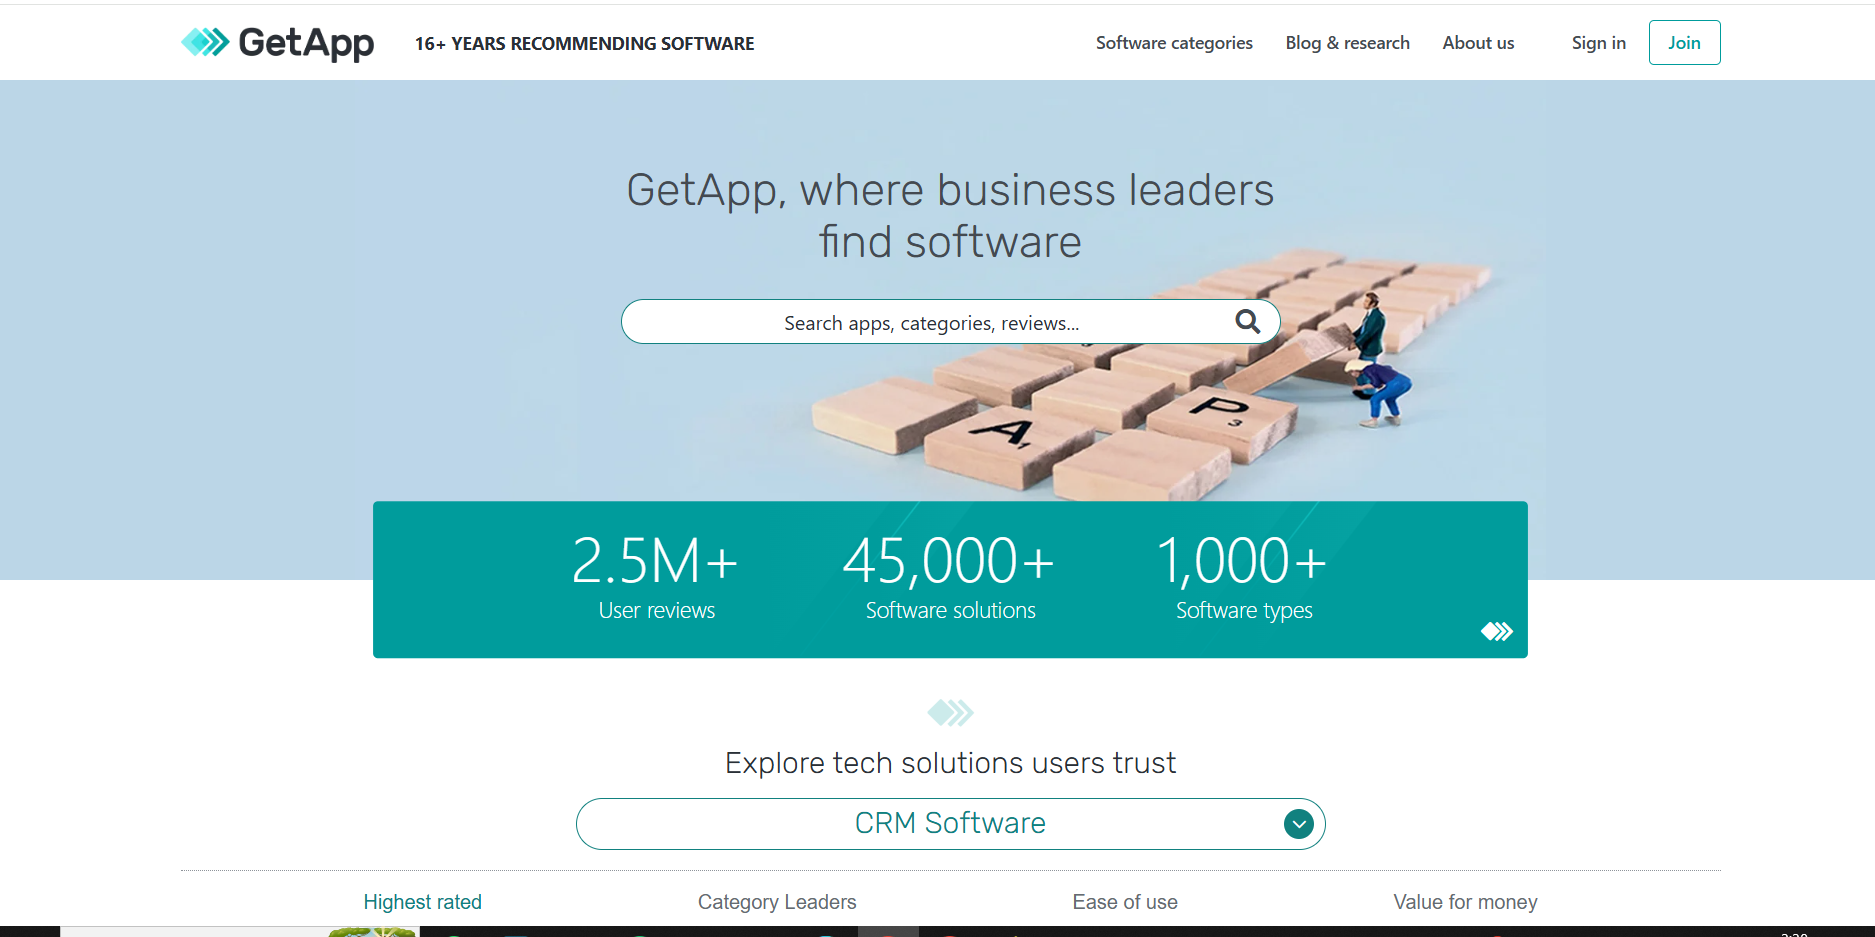Click the 2.5M+ User reviews statistic
The width and height of the screenshot is (1875, 937).
click(656, 577)
